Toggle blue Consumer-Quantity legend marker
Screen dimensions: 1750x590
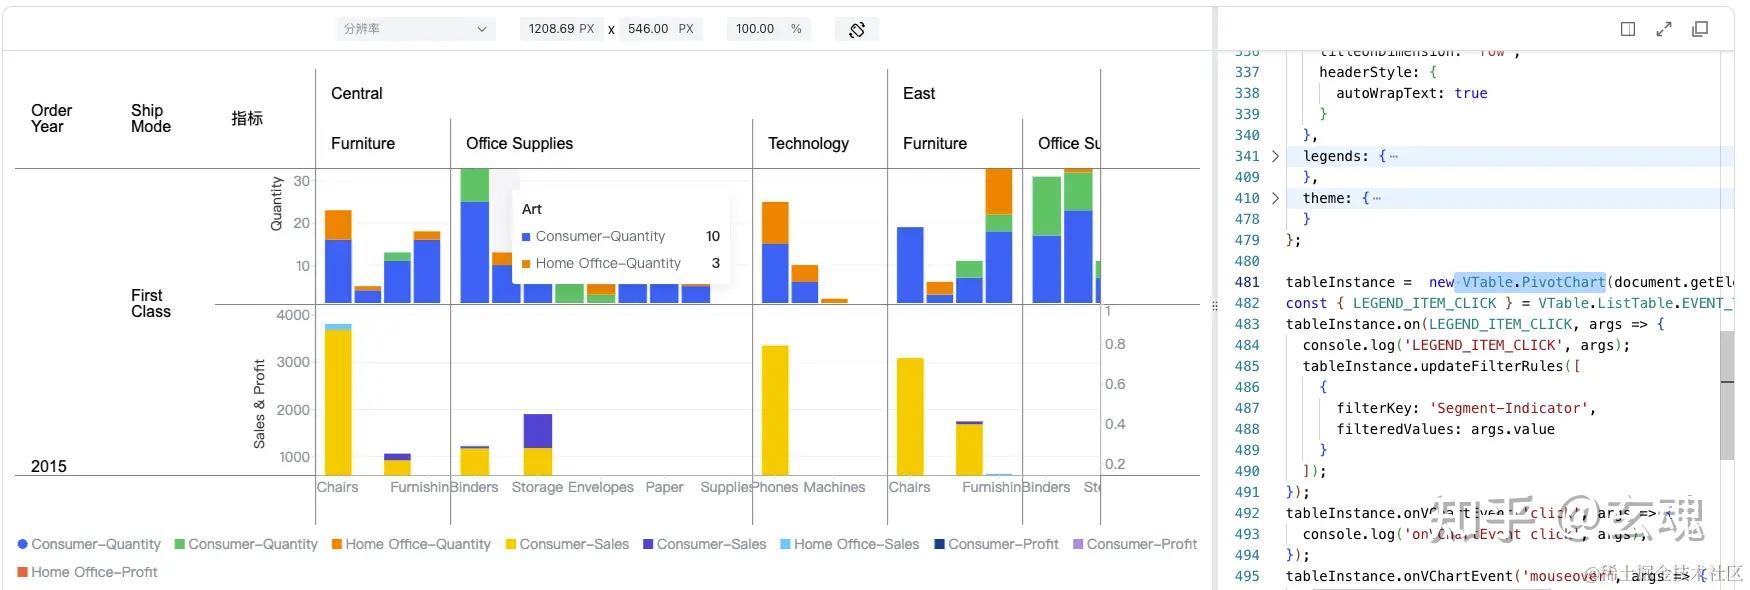[23, 544]
